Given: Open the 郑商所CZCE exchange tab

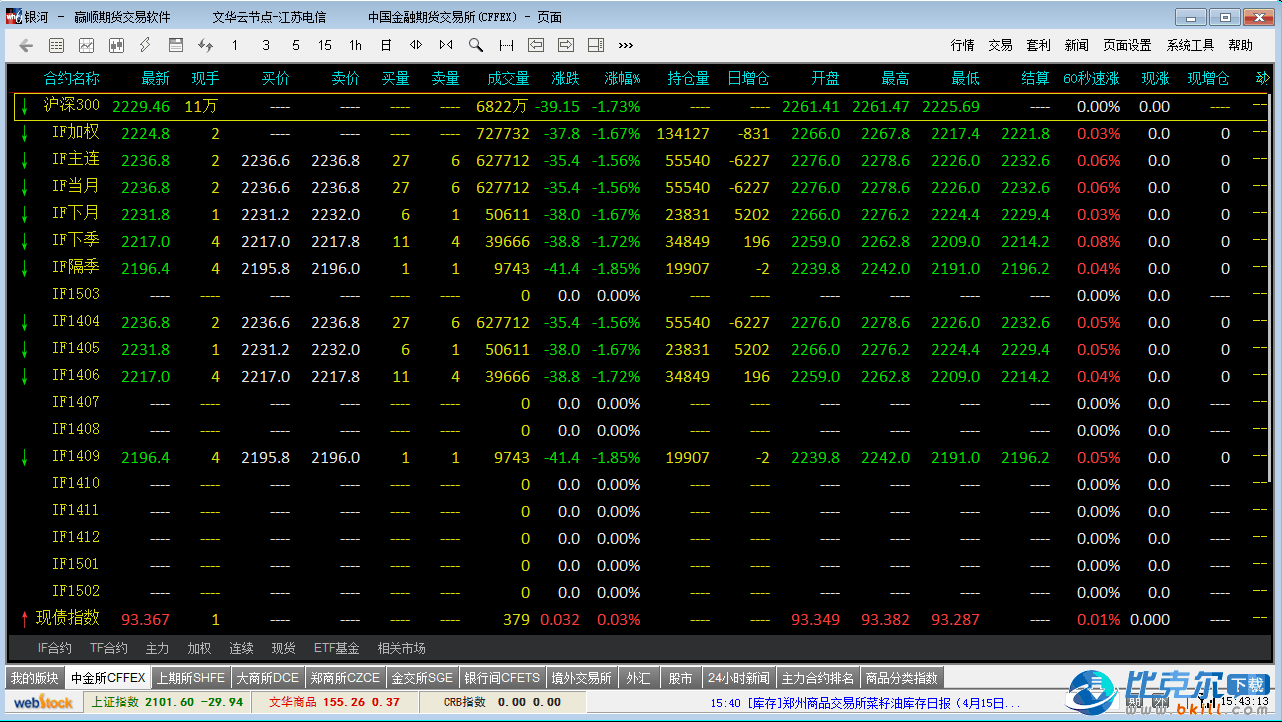Looking at the screenshot, I should point(345,678).
